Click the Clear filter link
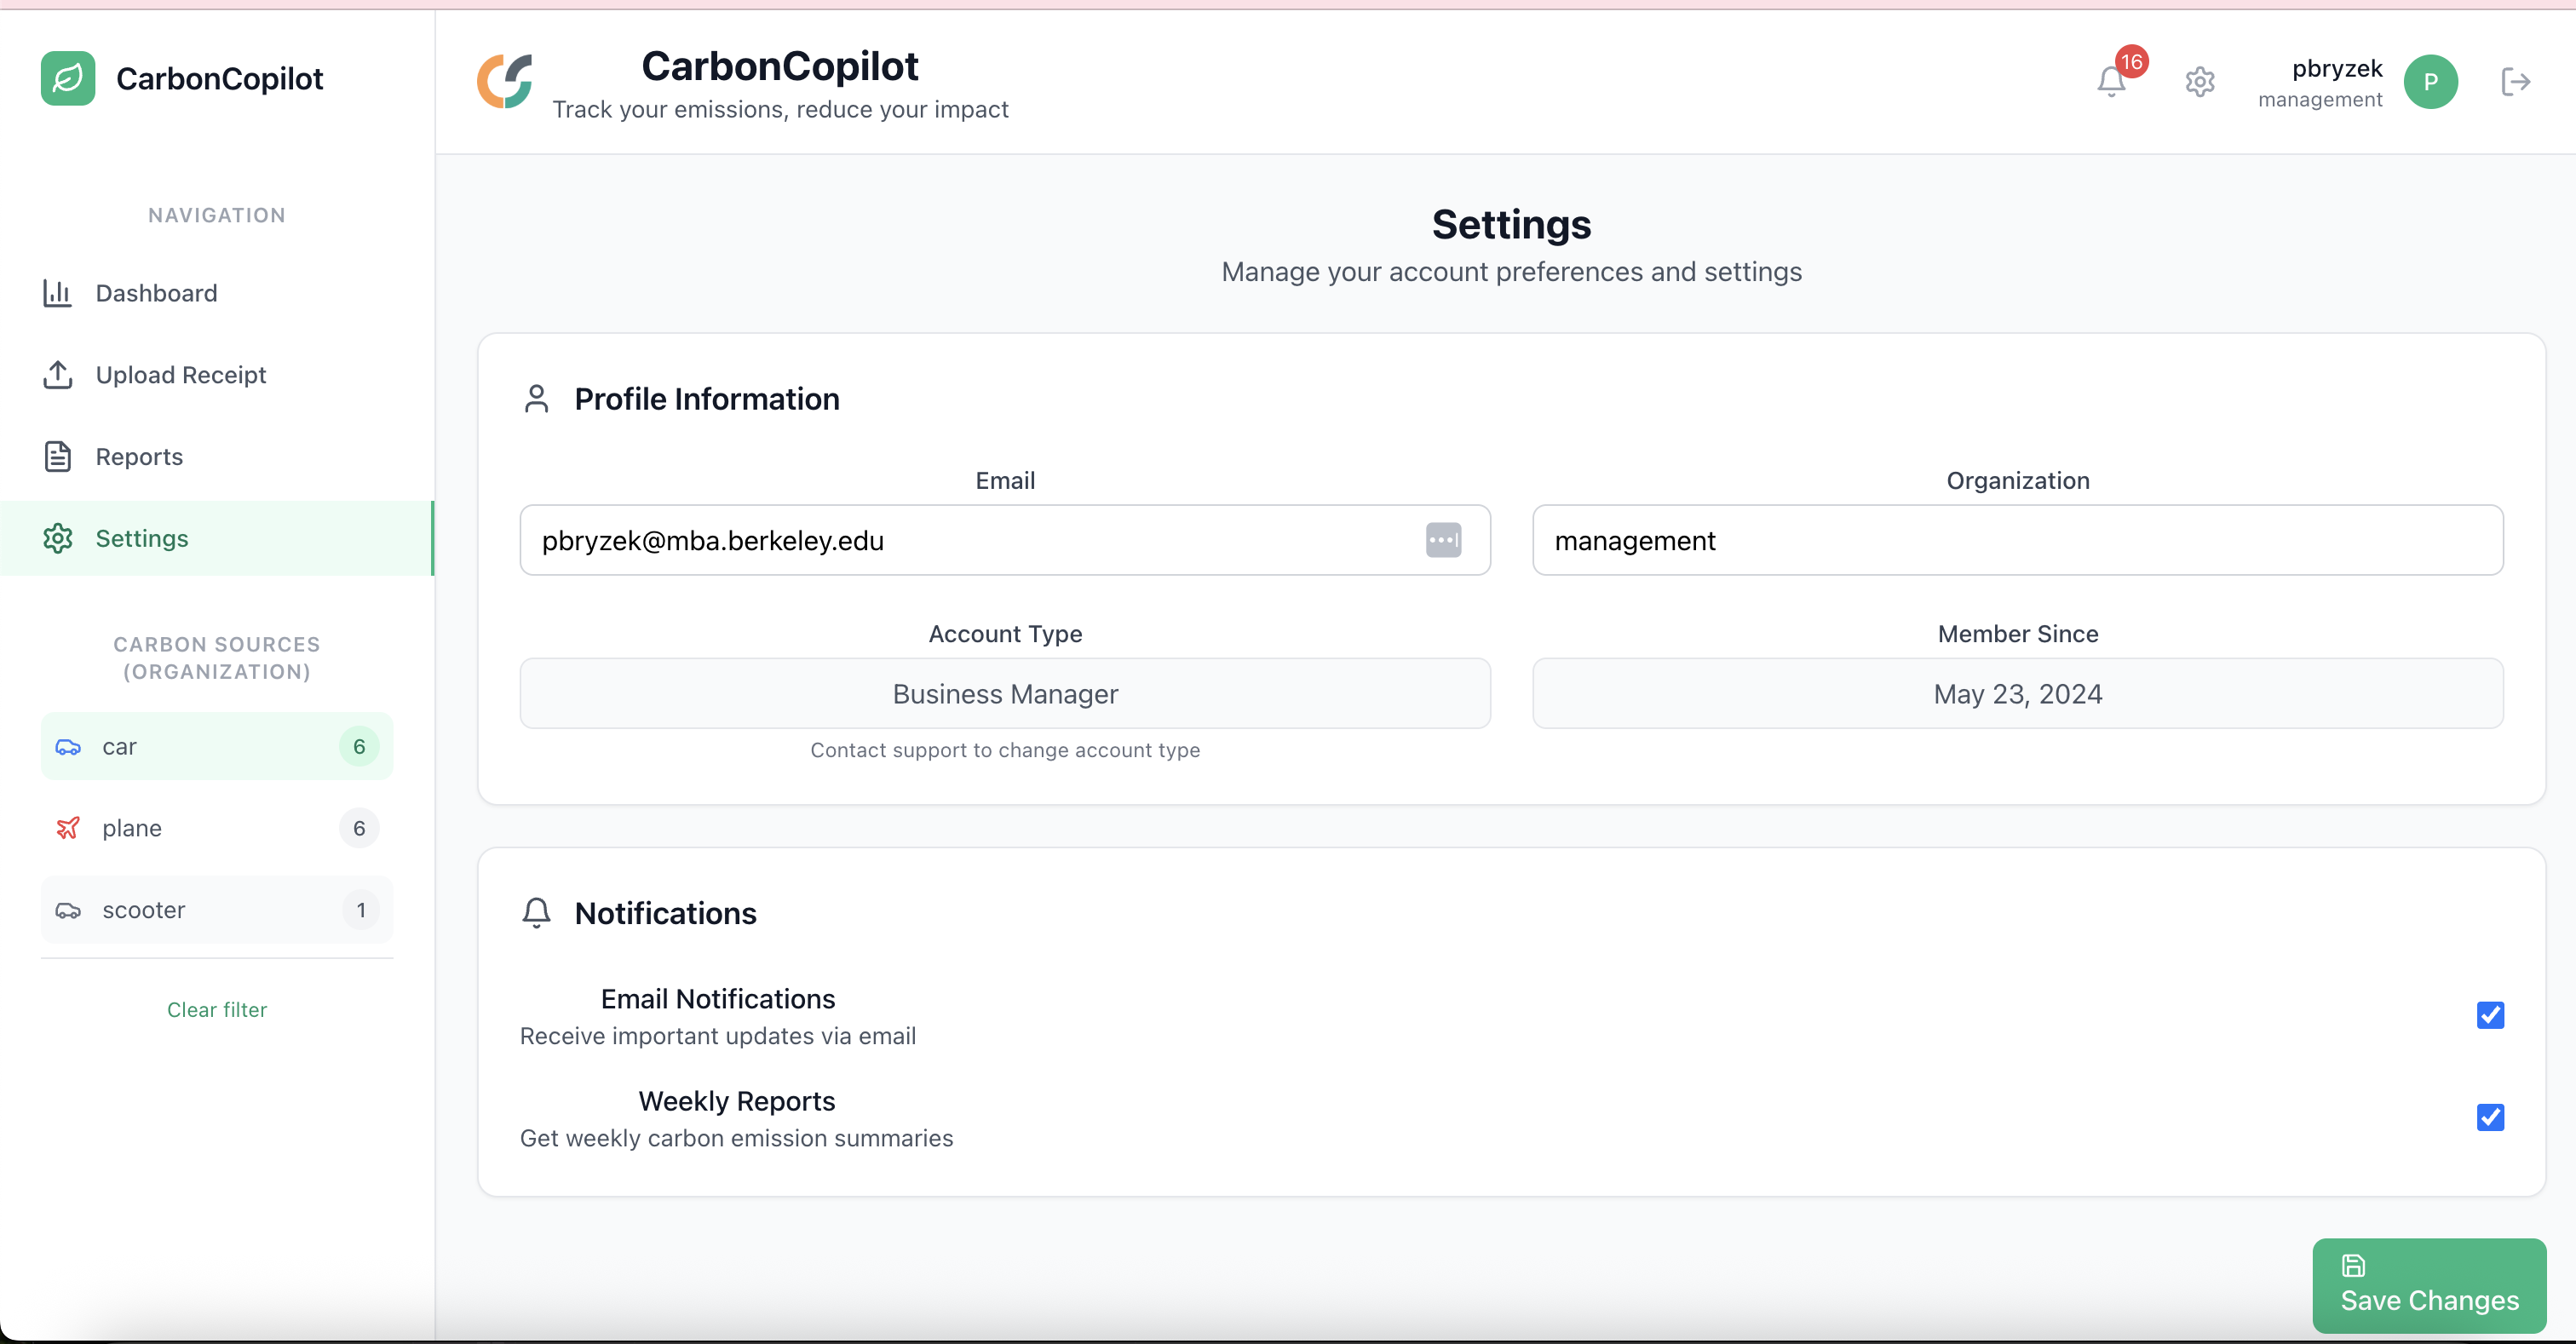Viewport: 2576px width, 1344px height. point(217,1010)
